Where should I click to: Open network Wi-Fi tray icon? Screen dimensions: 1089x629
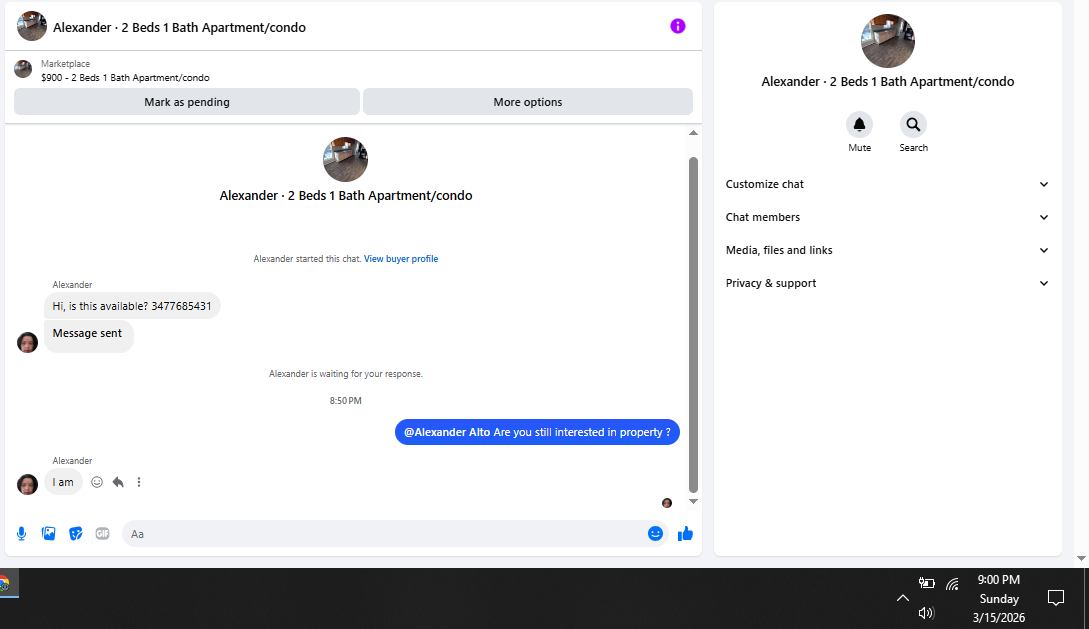point(952,585)
